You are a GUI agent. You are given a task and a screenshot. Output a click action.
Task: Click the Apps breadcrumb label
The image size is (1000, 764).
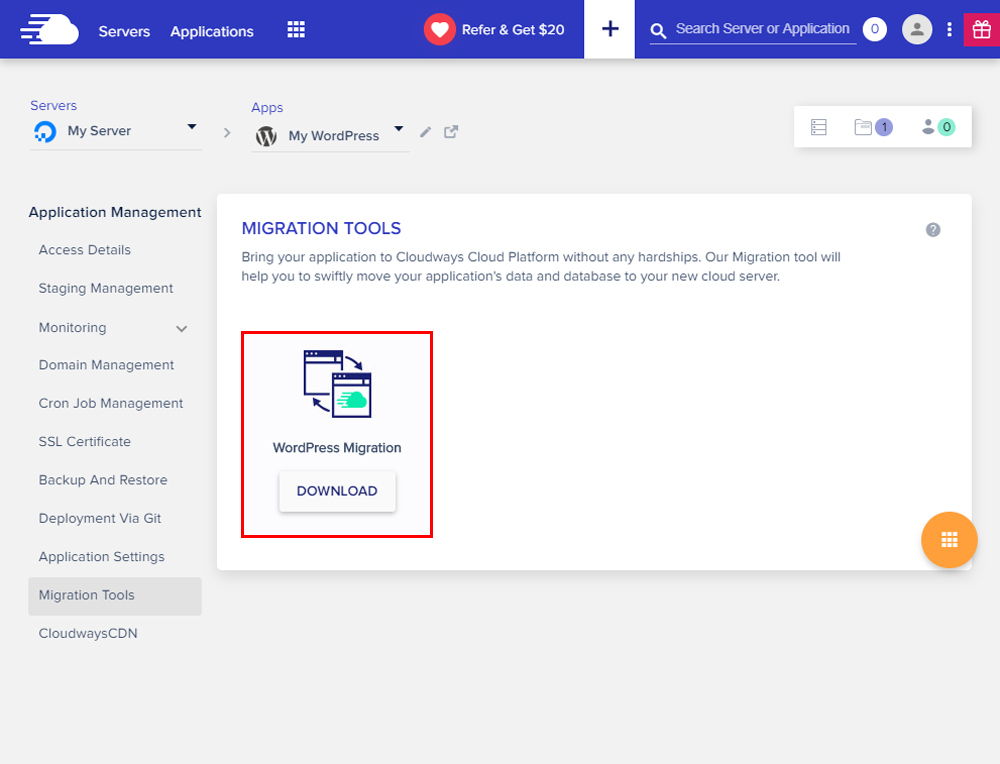pyautogui.click(x=267, y=108)
